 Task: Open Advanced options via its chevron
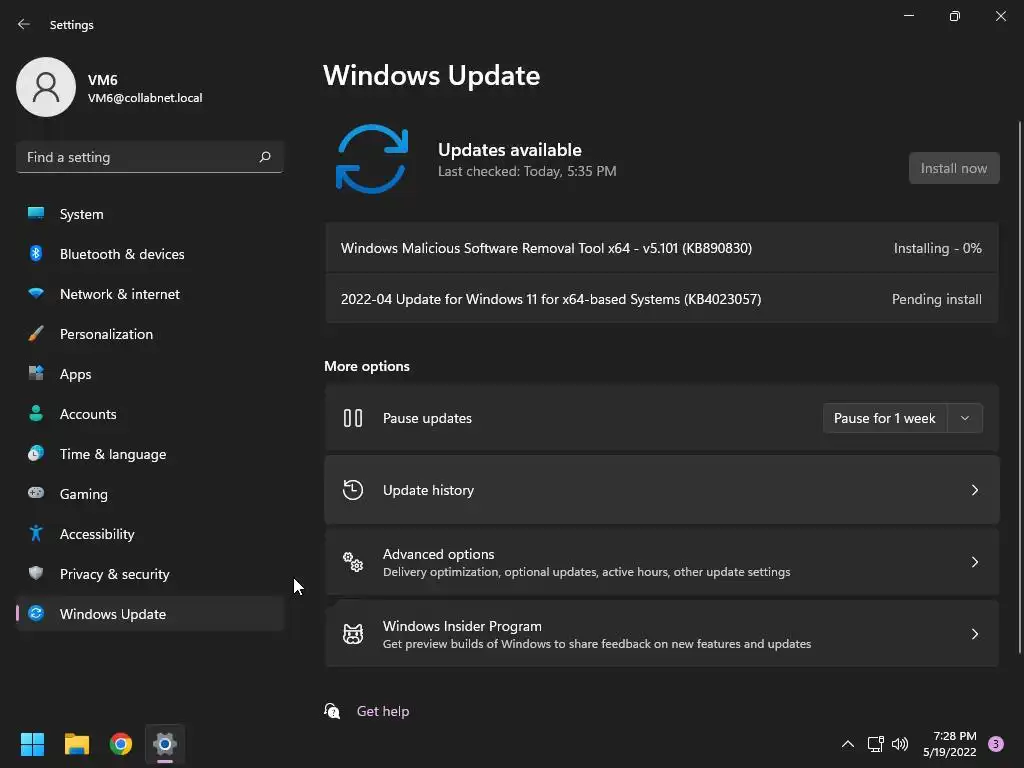[x=974, y=562]
